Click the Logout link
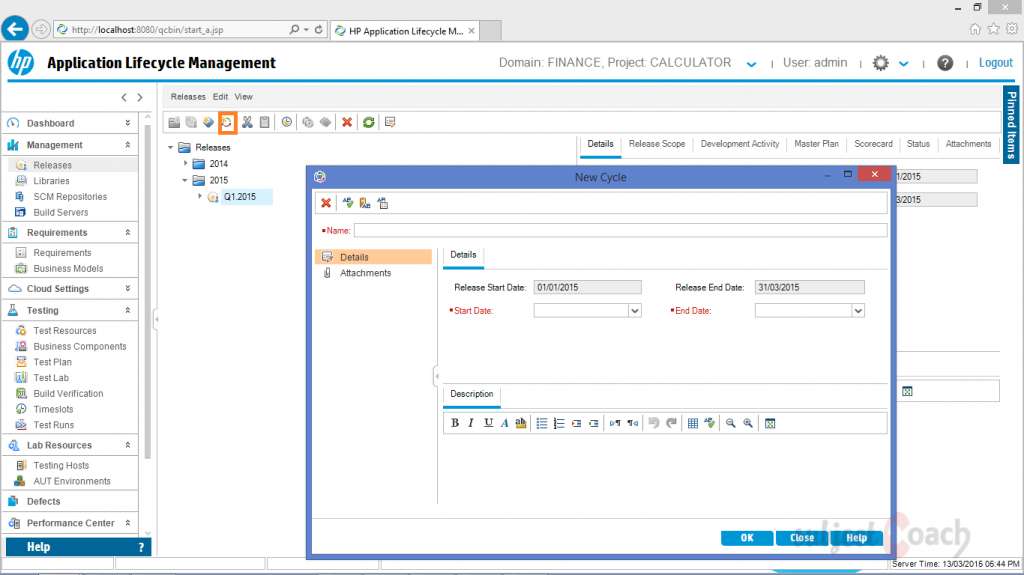The image size is (1024, 575). click(x=995, y=63)
